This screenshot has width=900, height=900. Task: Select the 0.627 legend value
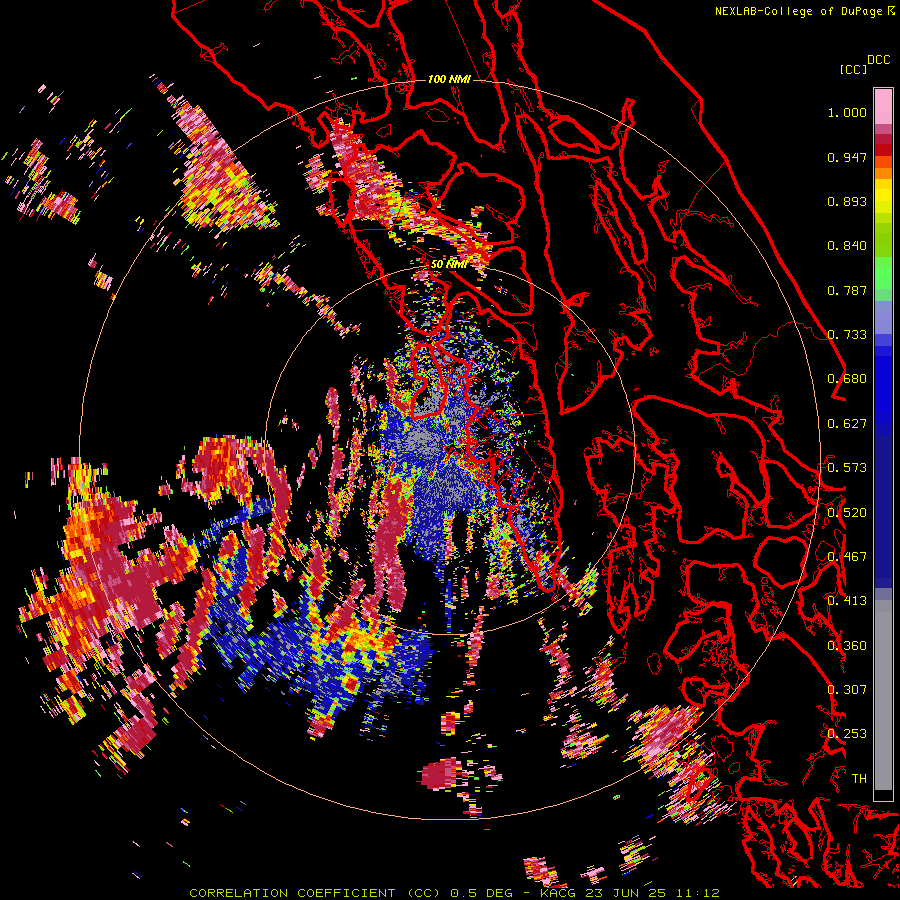click(847, 424)
